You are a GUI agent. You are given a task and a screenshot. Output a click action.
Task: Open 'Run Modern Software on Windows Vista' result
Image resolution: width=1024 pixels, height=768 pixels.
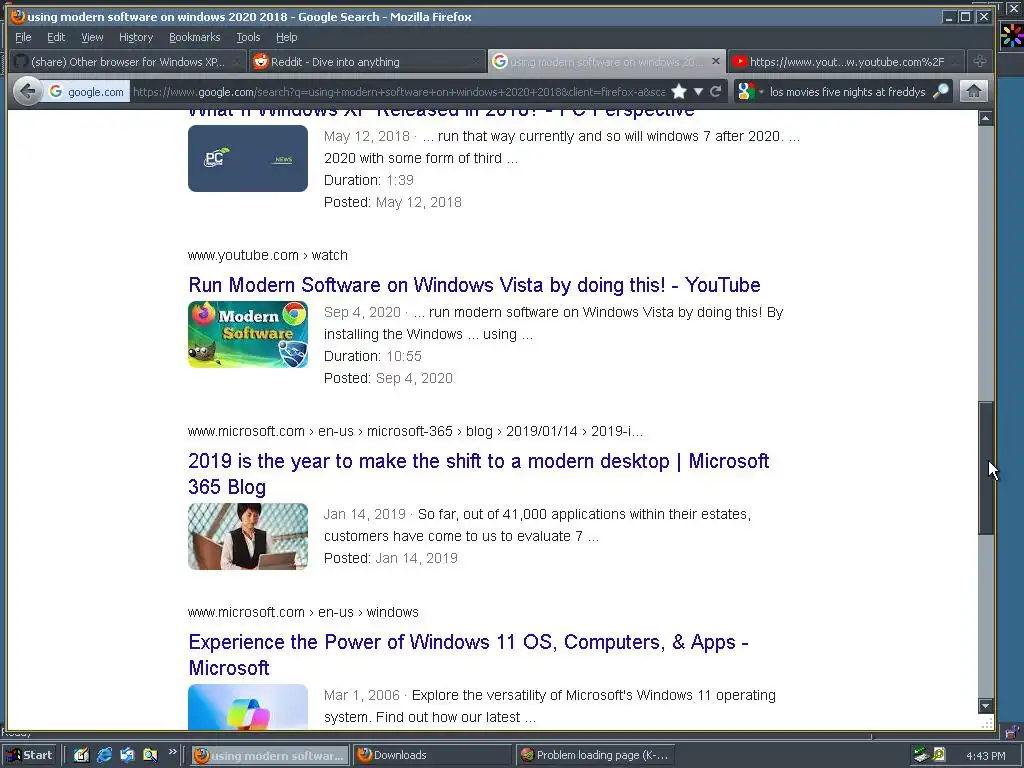(474, 285)
